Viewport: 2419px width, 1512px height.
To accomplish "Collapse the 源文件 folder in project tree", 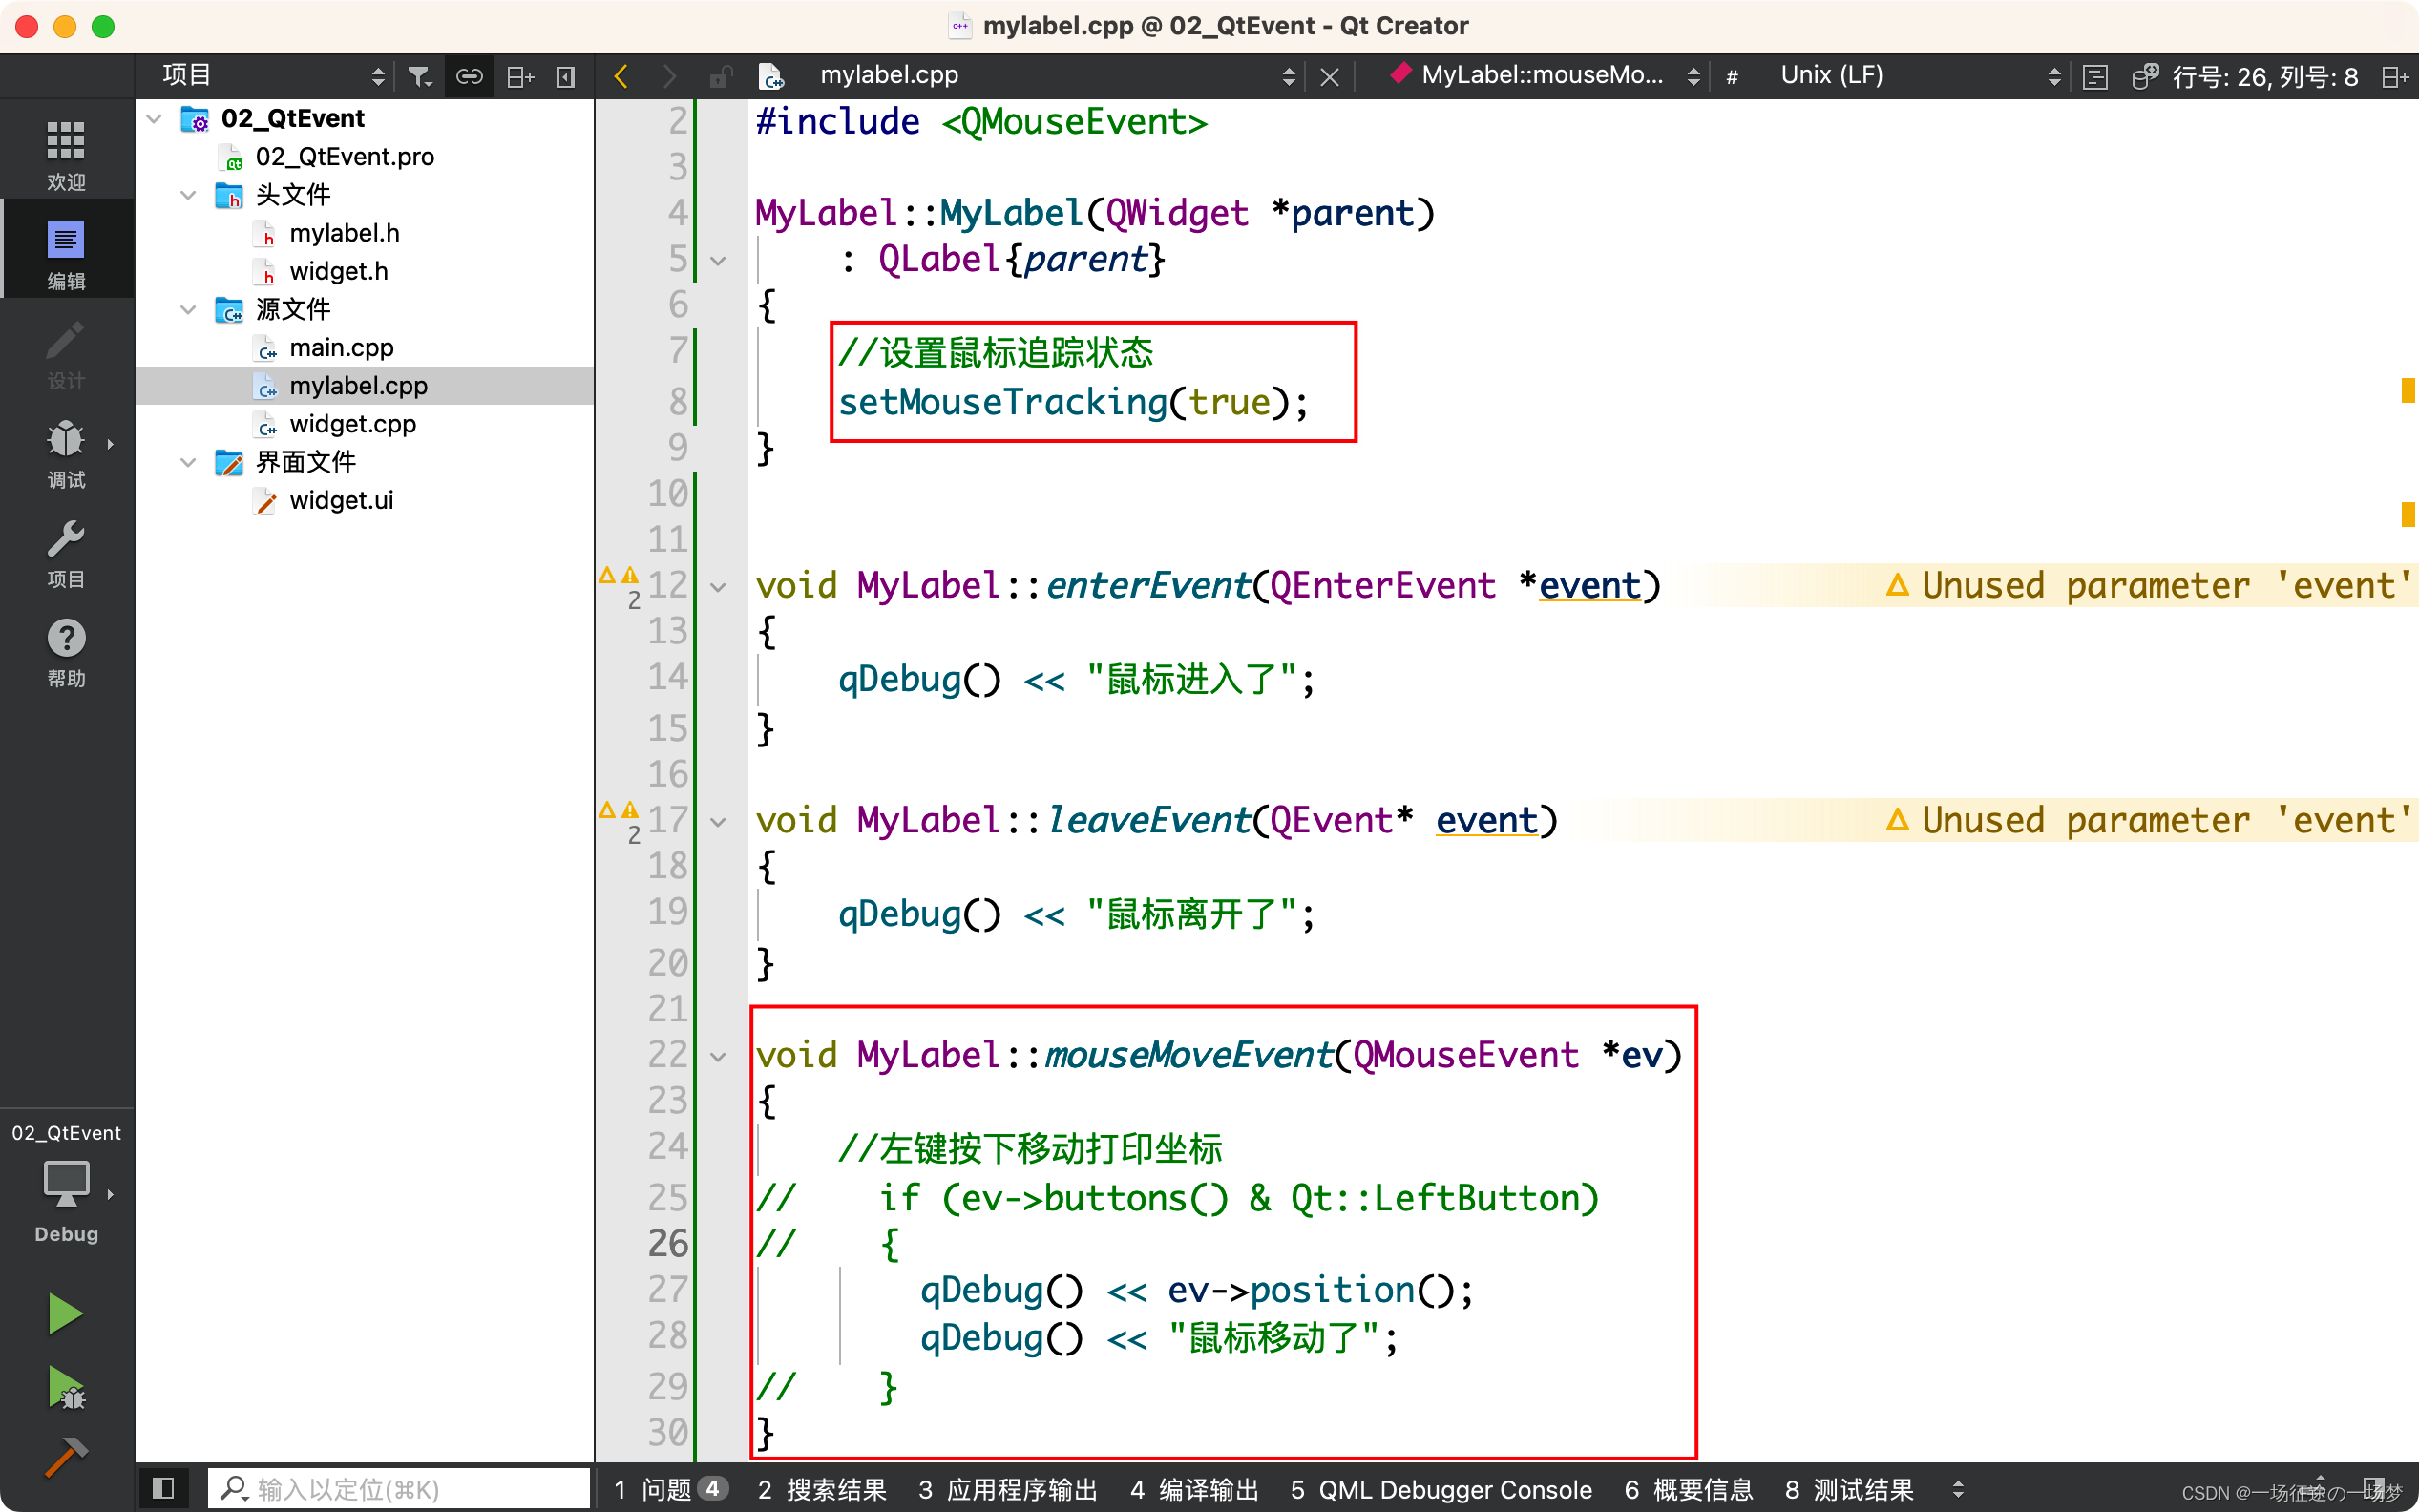I will point(188,310).
